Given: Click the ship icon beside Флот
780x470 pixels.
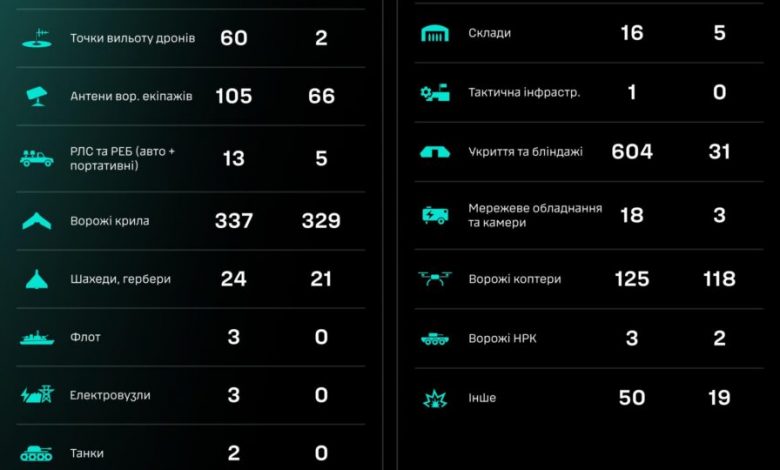Looking at the screenshot, I should (x=37, y=337).
